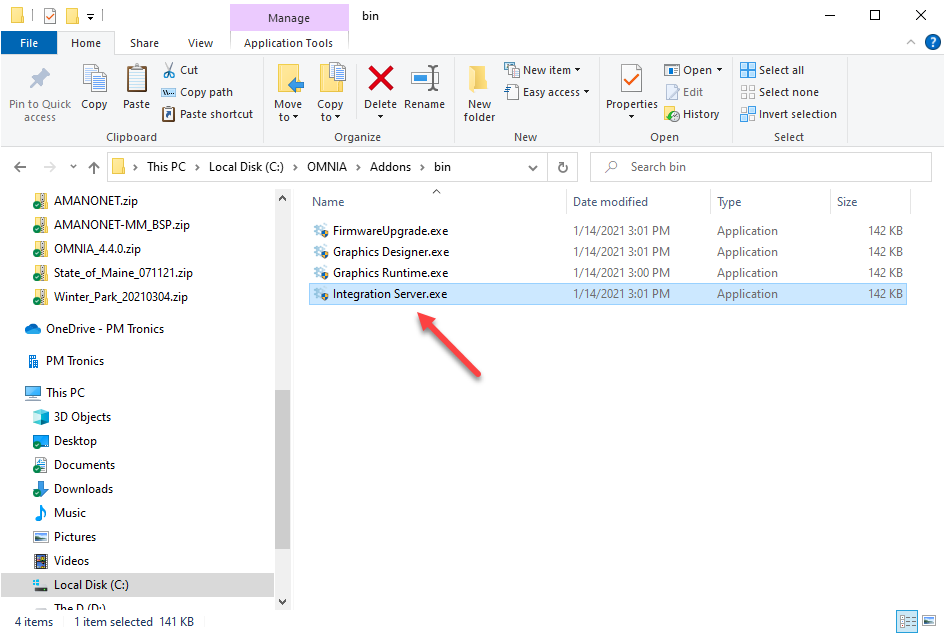Screen dimensions: 945x634
Task: Click Pin to Quick access icon
Action: [40, 79]
